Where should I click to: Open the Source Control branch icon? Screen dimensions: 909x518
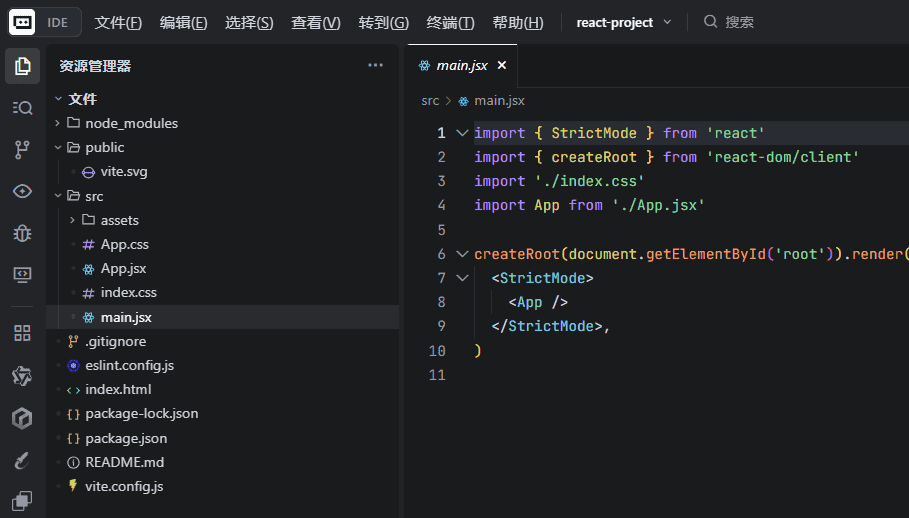coord(23,149)
